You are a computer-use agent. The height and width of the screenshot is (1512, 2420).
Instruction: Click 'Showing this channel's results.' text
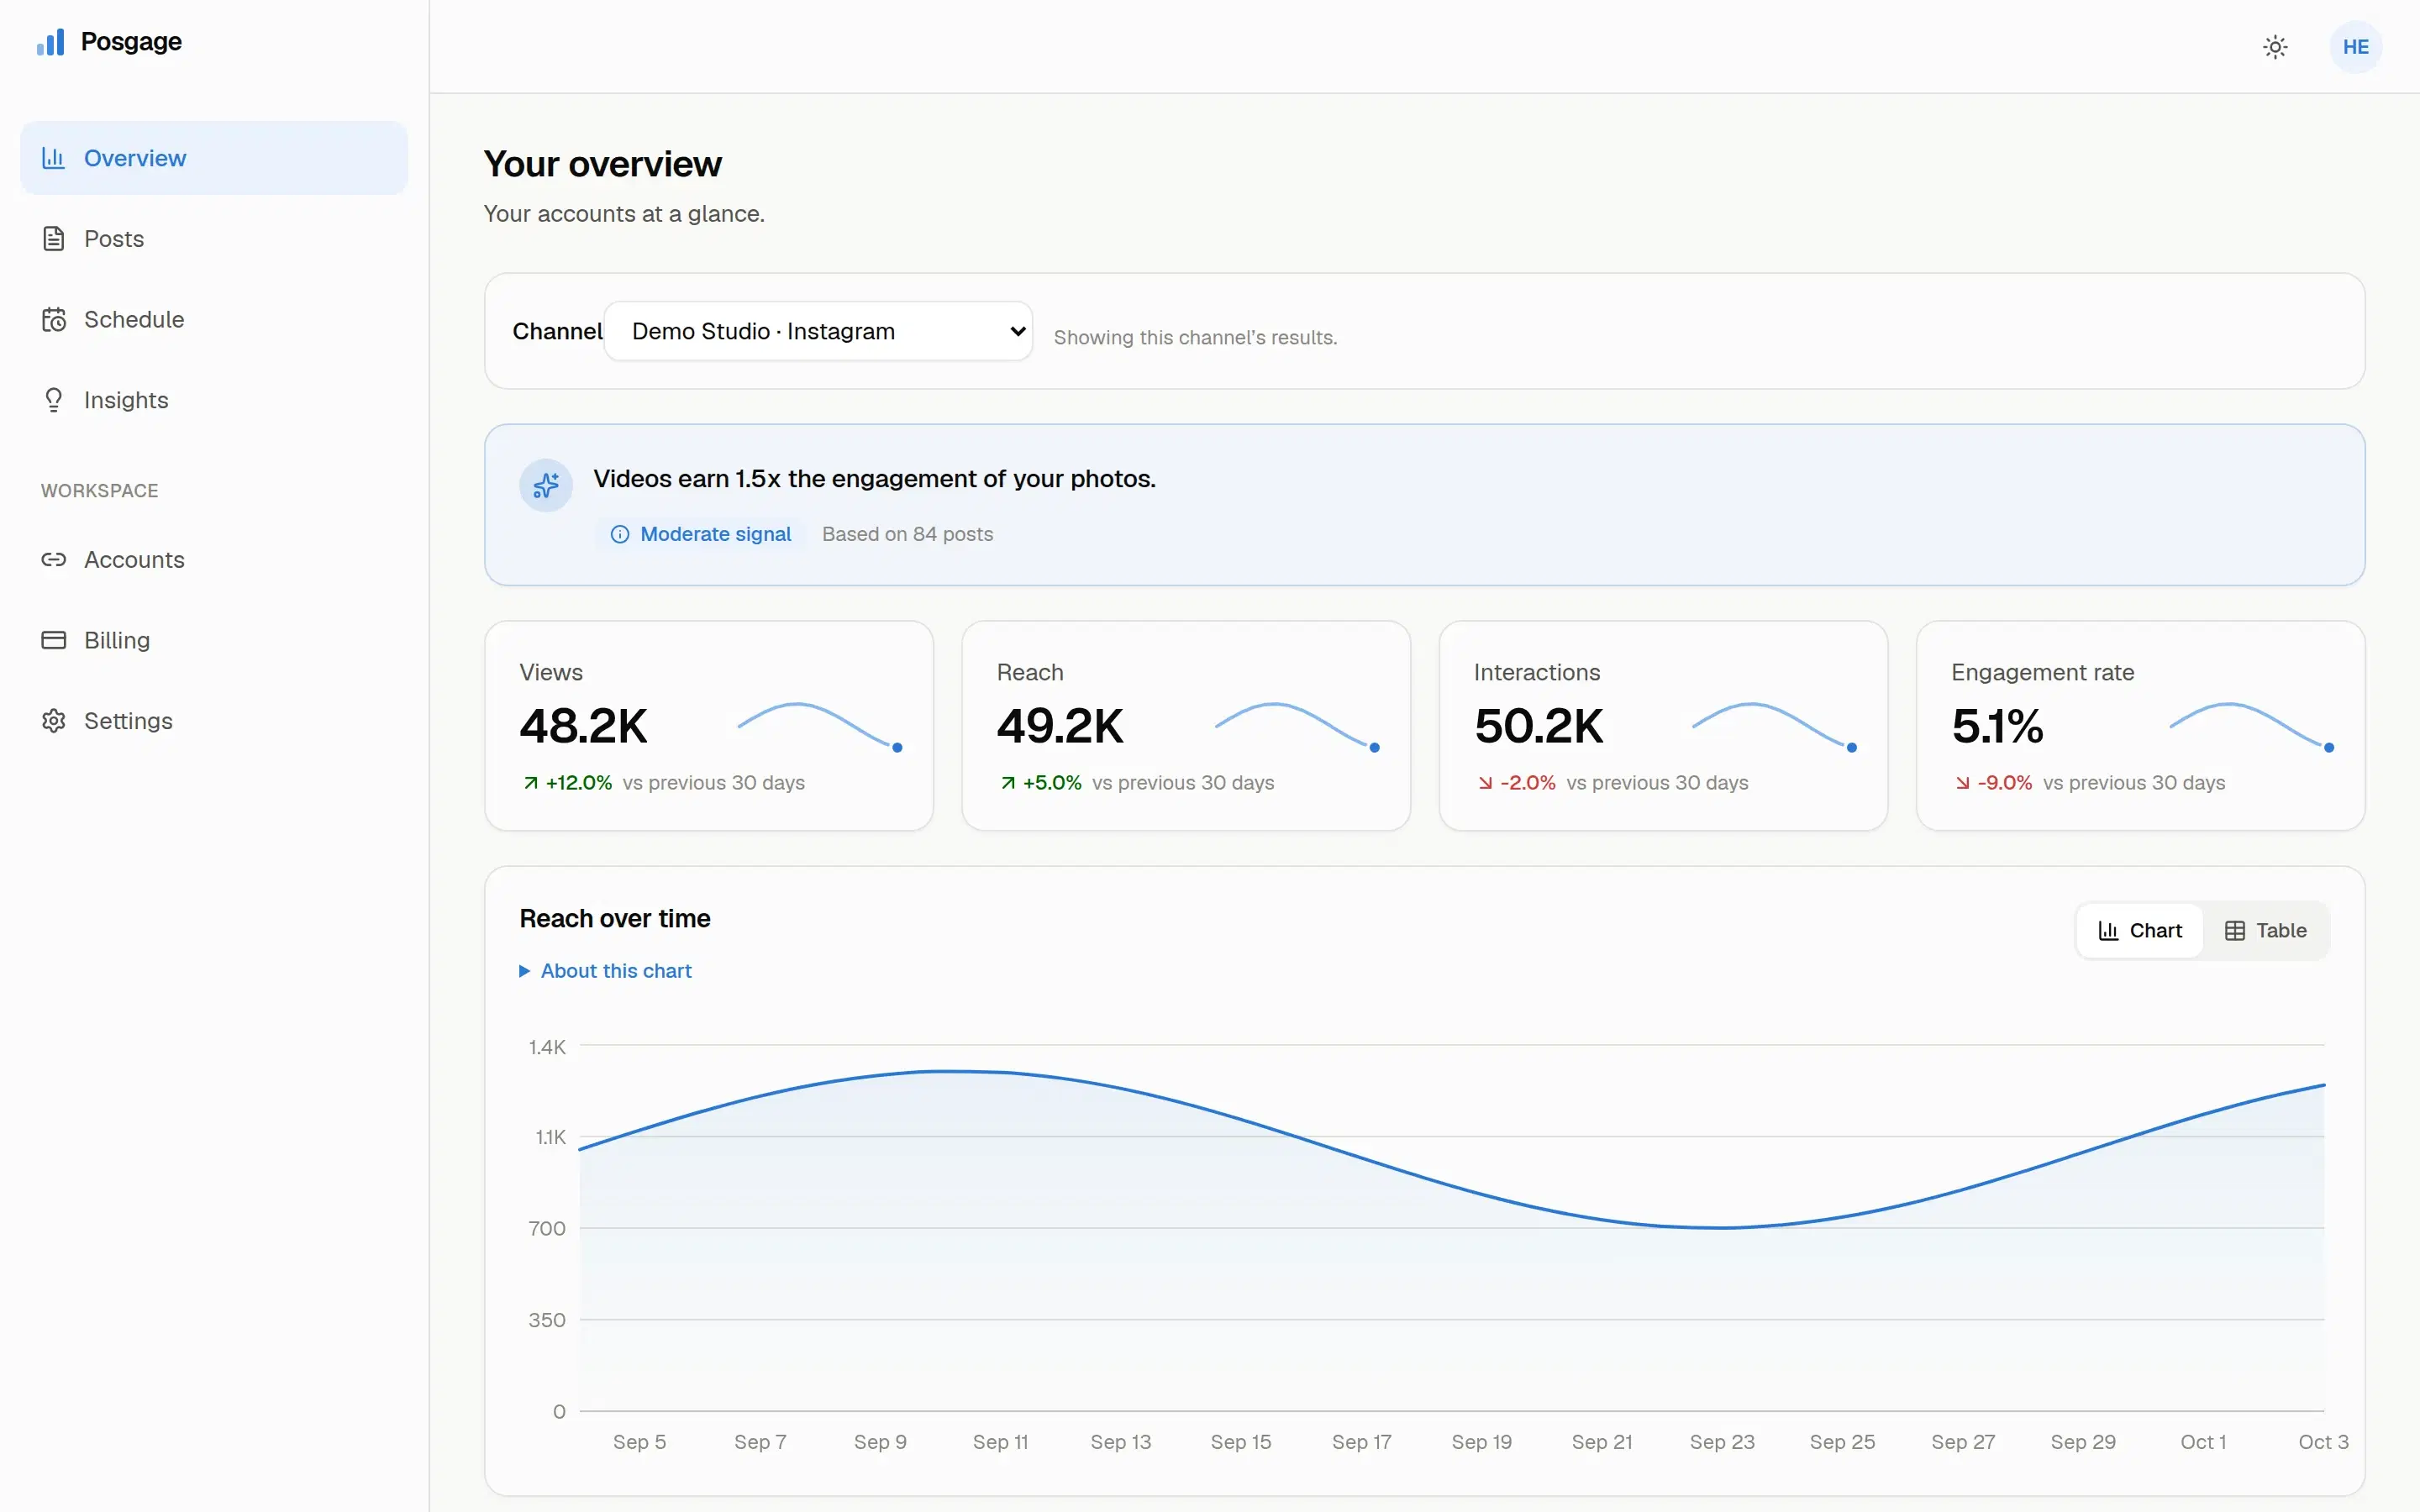(1195, 338)
